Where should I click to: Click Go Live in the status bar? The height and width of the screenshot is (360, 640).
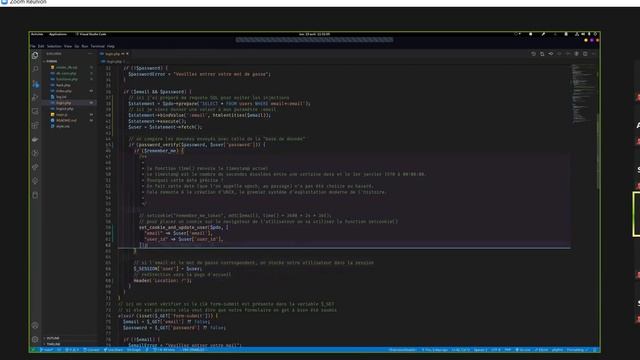click(523, 350)
